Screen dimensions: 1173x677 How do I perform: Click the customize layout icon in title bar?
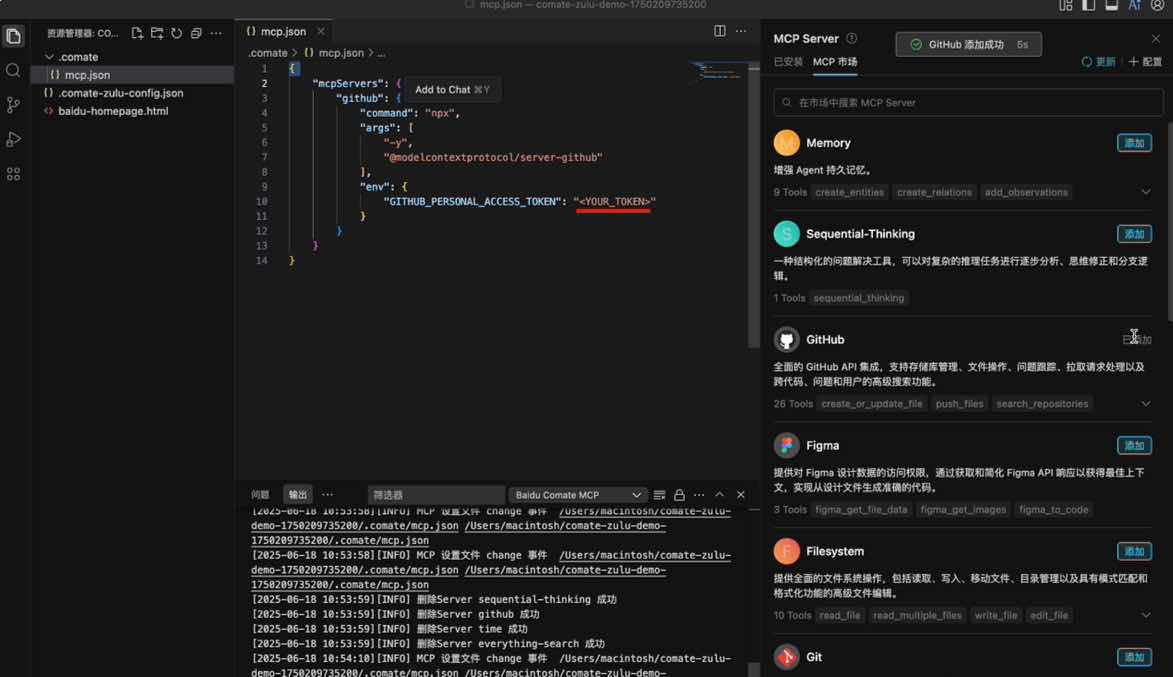[1066, 5]
